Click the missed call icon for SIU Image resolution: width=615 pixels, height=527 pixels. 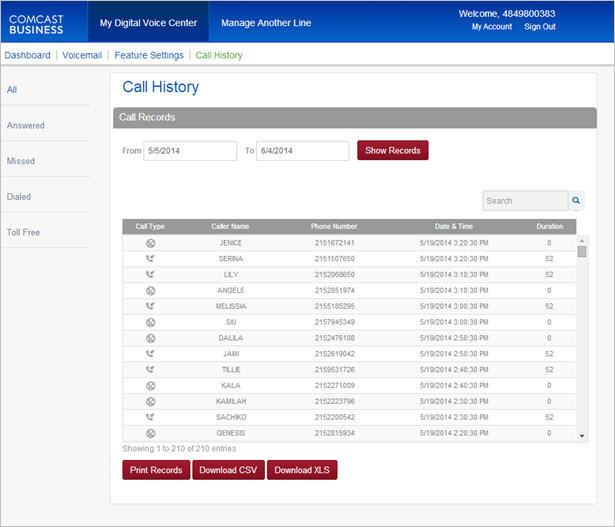(151, 322)
